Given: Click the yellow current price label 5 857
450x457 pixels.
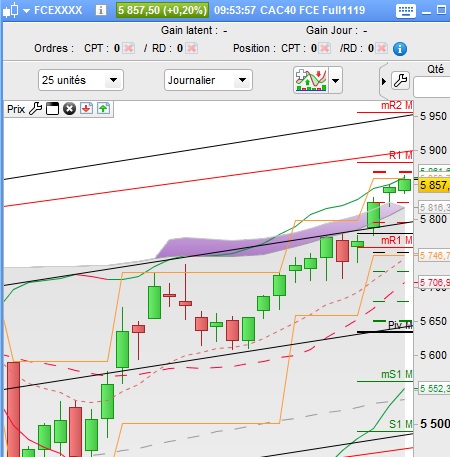Looking at the screenshot, I should [x=434, y=185].
